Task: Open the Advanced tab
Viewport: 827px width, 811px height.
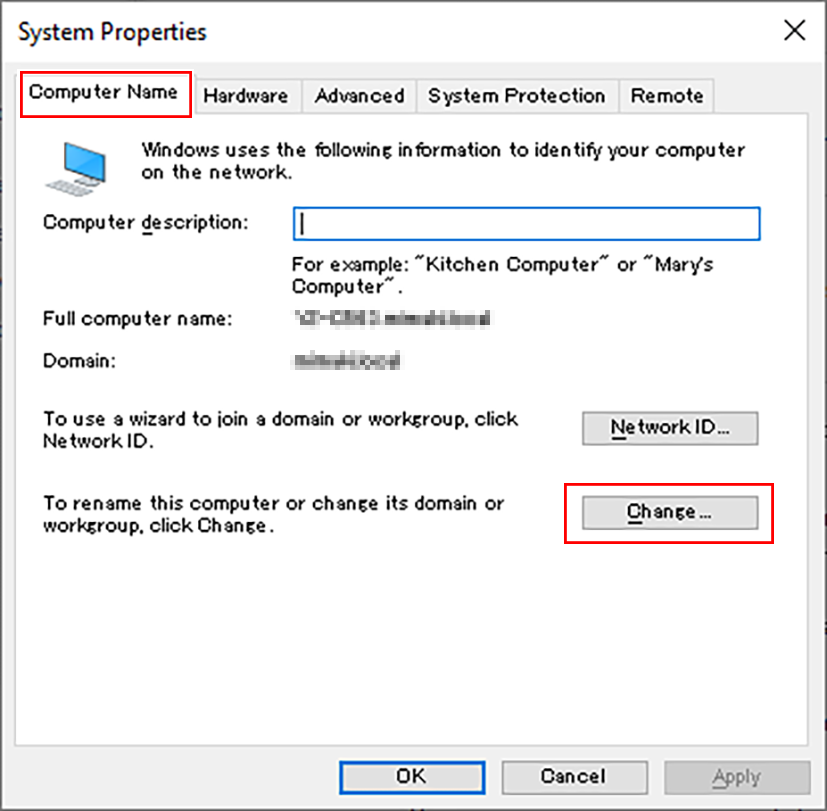Action: (x=358, y=95)
